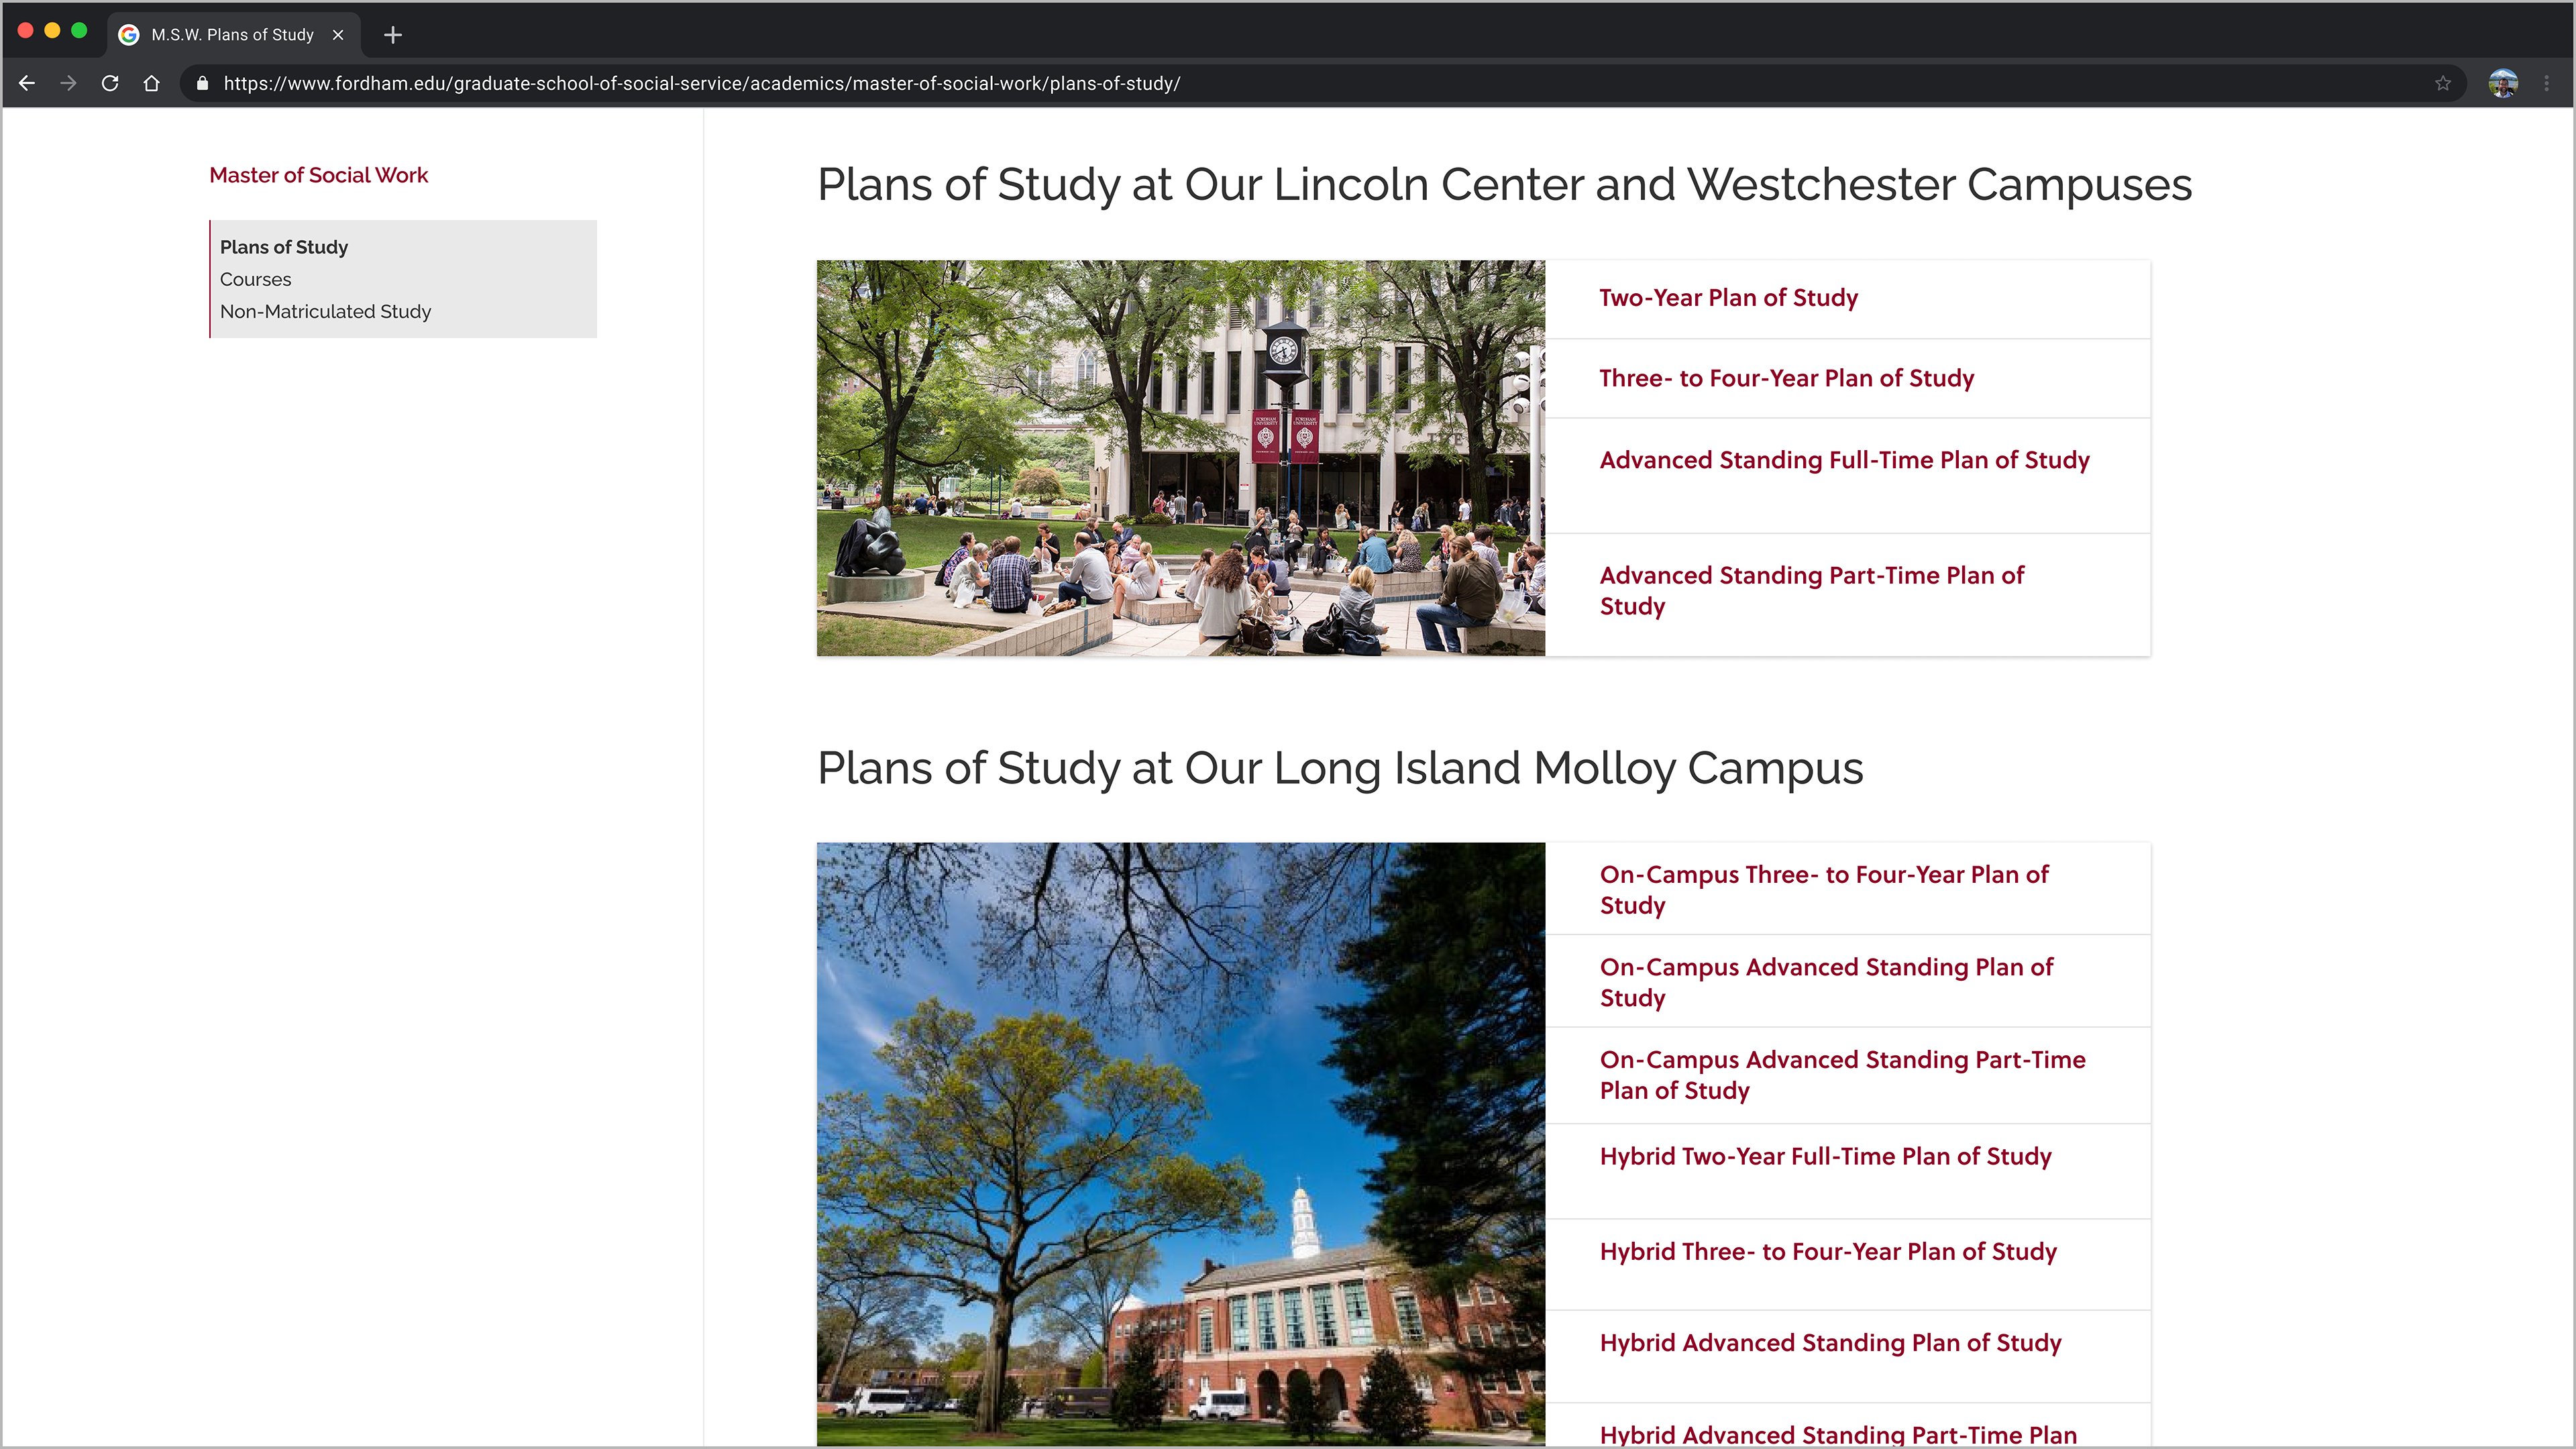Select the M.S.W. Plans of Study tab
Screen dimensions: 2576x1449
coord(233,35)
